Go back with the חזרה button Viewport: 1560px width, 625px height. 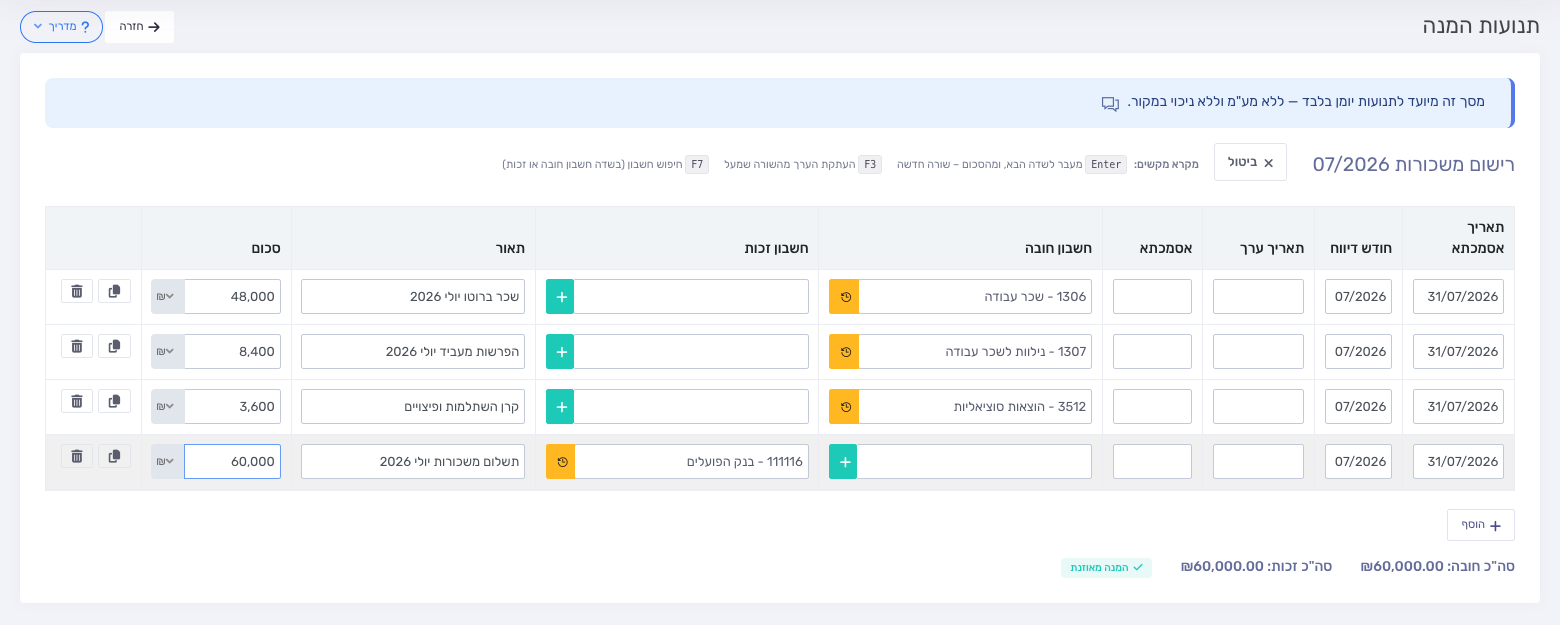(x=140, y=27)
